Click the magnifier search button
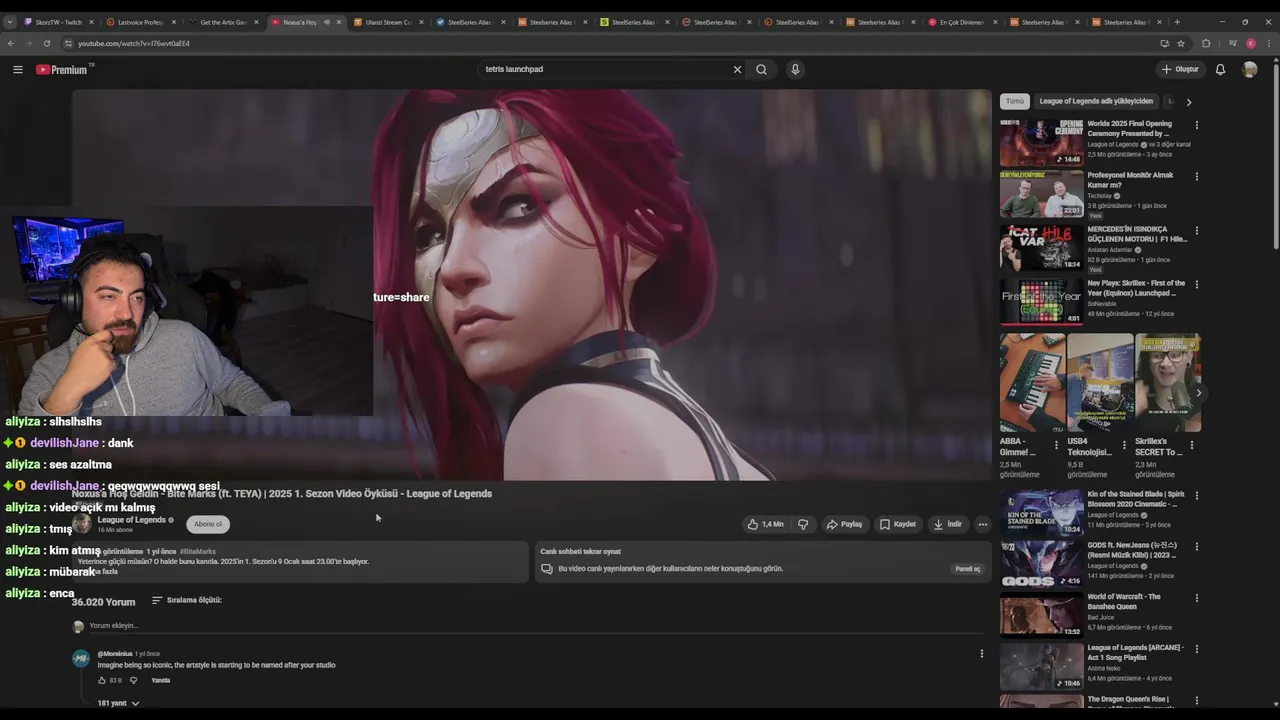Screen dimensions: 1280x720 762,69
